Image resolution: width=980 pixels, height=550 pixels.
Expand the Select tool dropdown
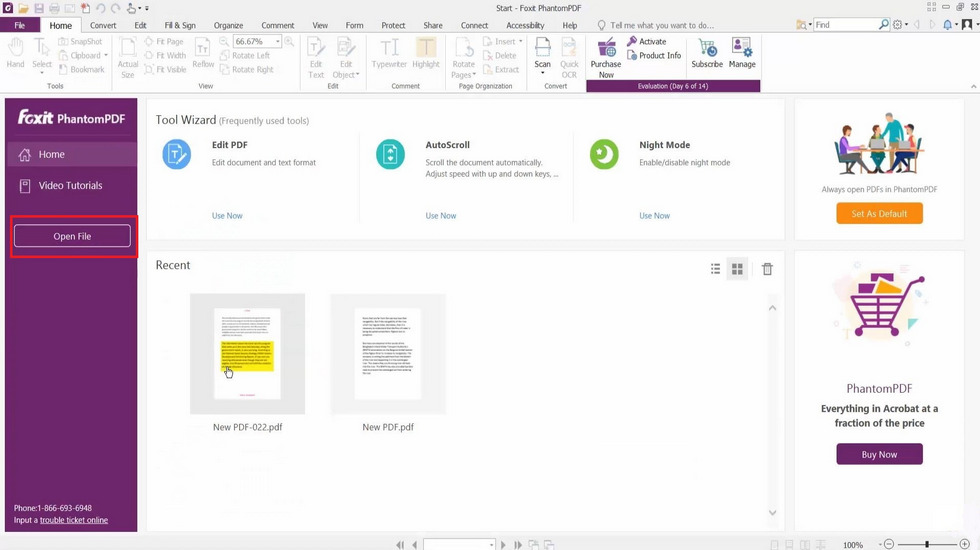tap(42, 73)
